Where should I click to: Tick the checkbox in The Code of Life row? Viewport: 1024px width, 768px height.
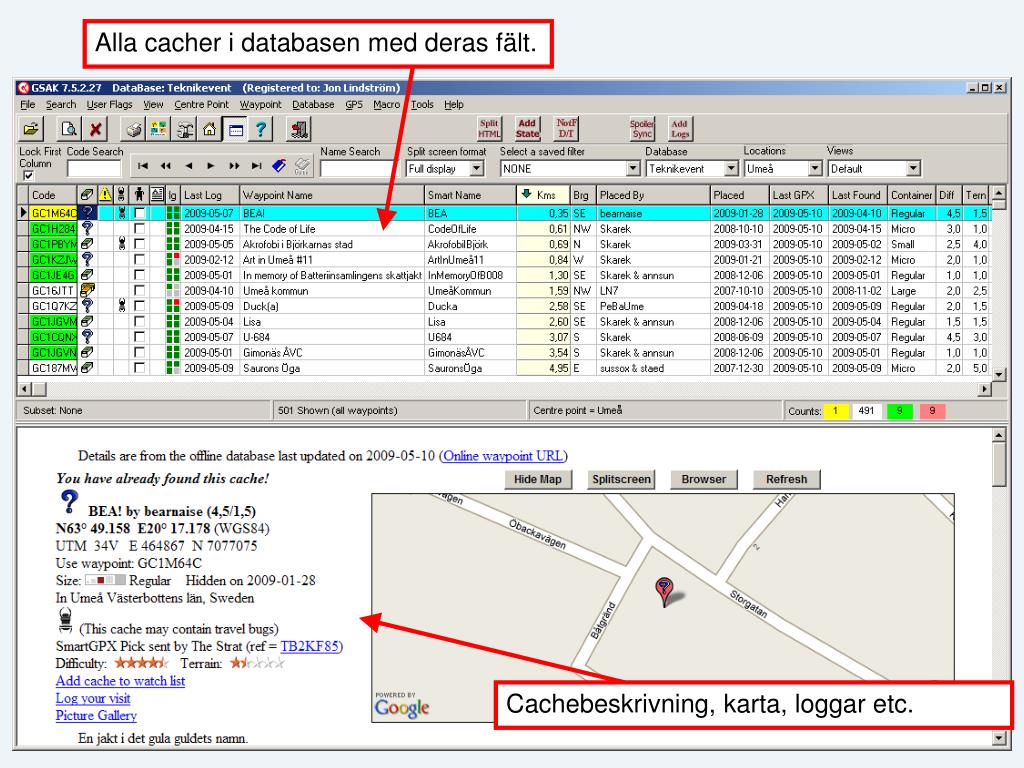(x=139, y=229)
